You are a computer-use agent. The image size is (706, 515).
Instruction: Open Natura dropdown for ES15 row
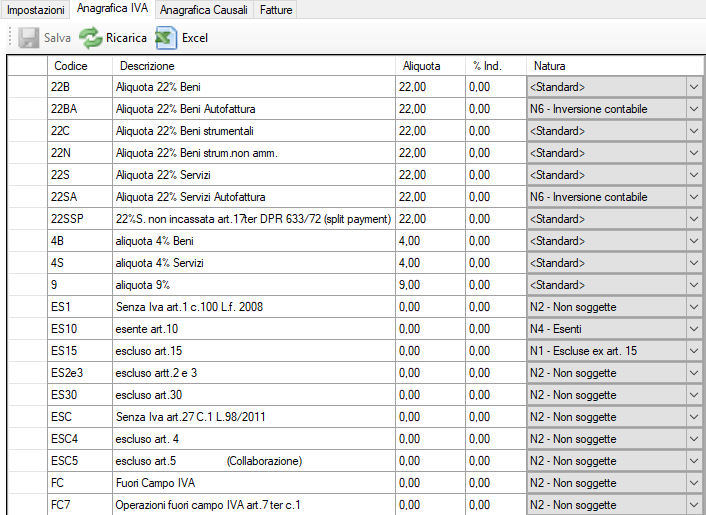695,351
